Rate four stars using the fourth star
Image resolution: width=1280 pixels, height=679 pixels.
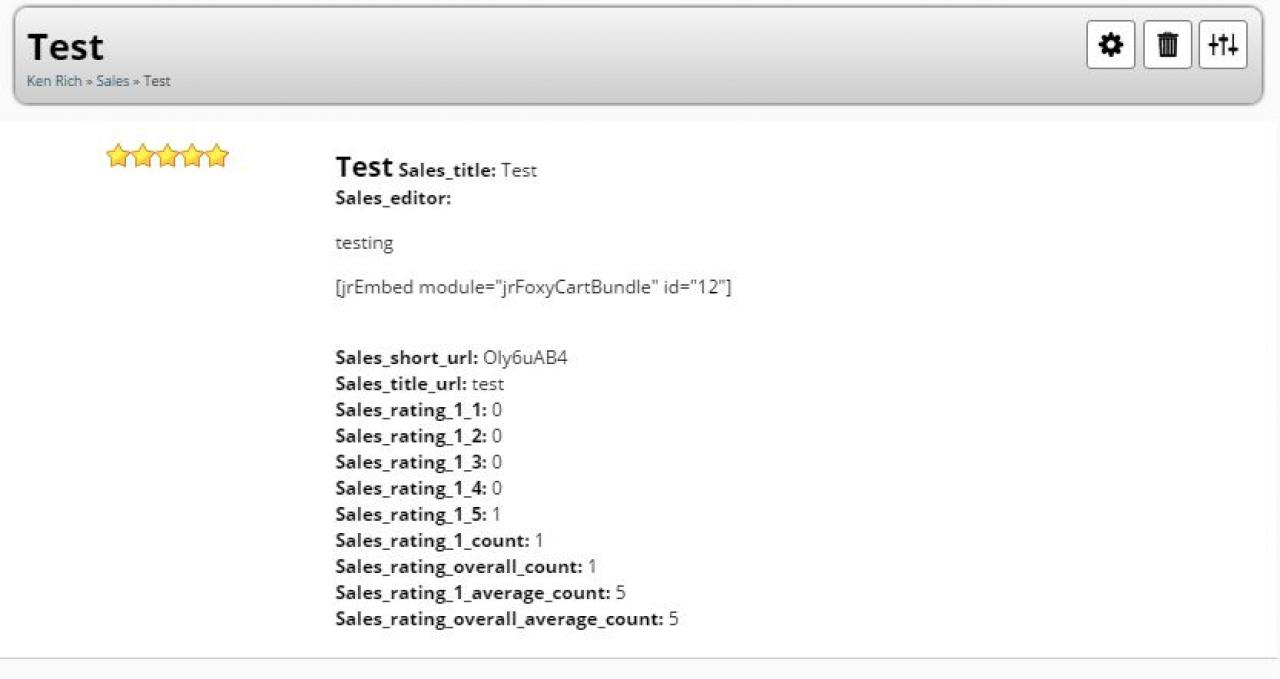pos(192,156)
